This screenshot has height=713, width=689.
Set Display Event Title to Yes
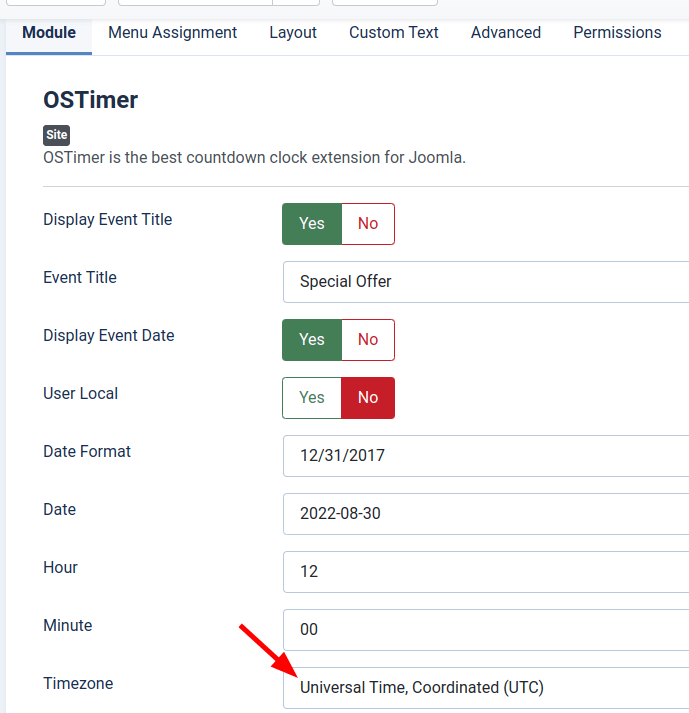(x=312, y=224)
